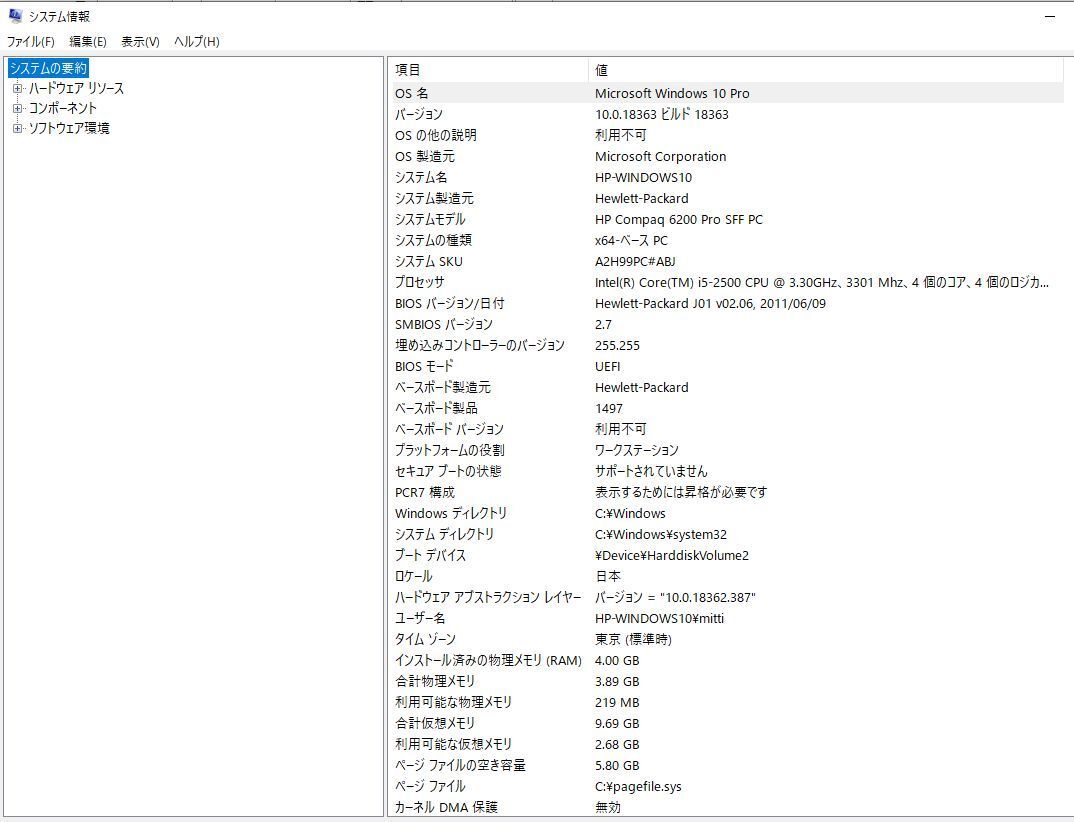Open the 編集(E) menu
The height and width of the screenshot is (822, 1074).
pyautogui.click(x=87, y=42)
